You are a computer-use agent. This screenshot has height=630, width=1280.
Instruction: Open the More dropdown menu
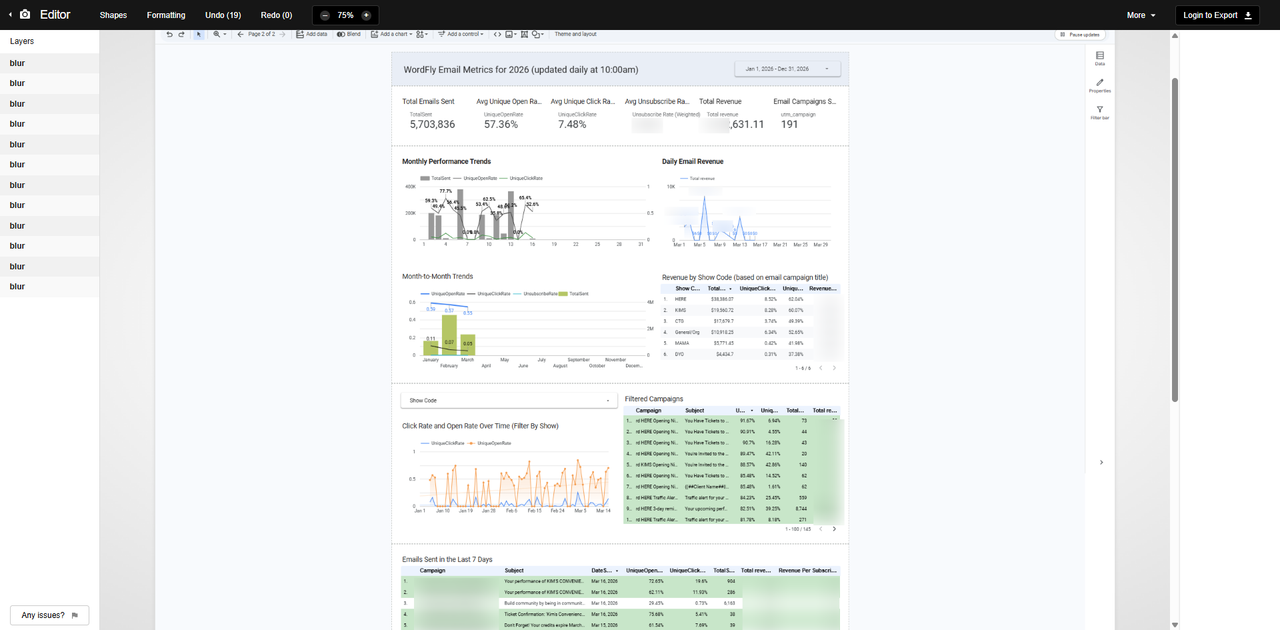click(1141, 15)
